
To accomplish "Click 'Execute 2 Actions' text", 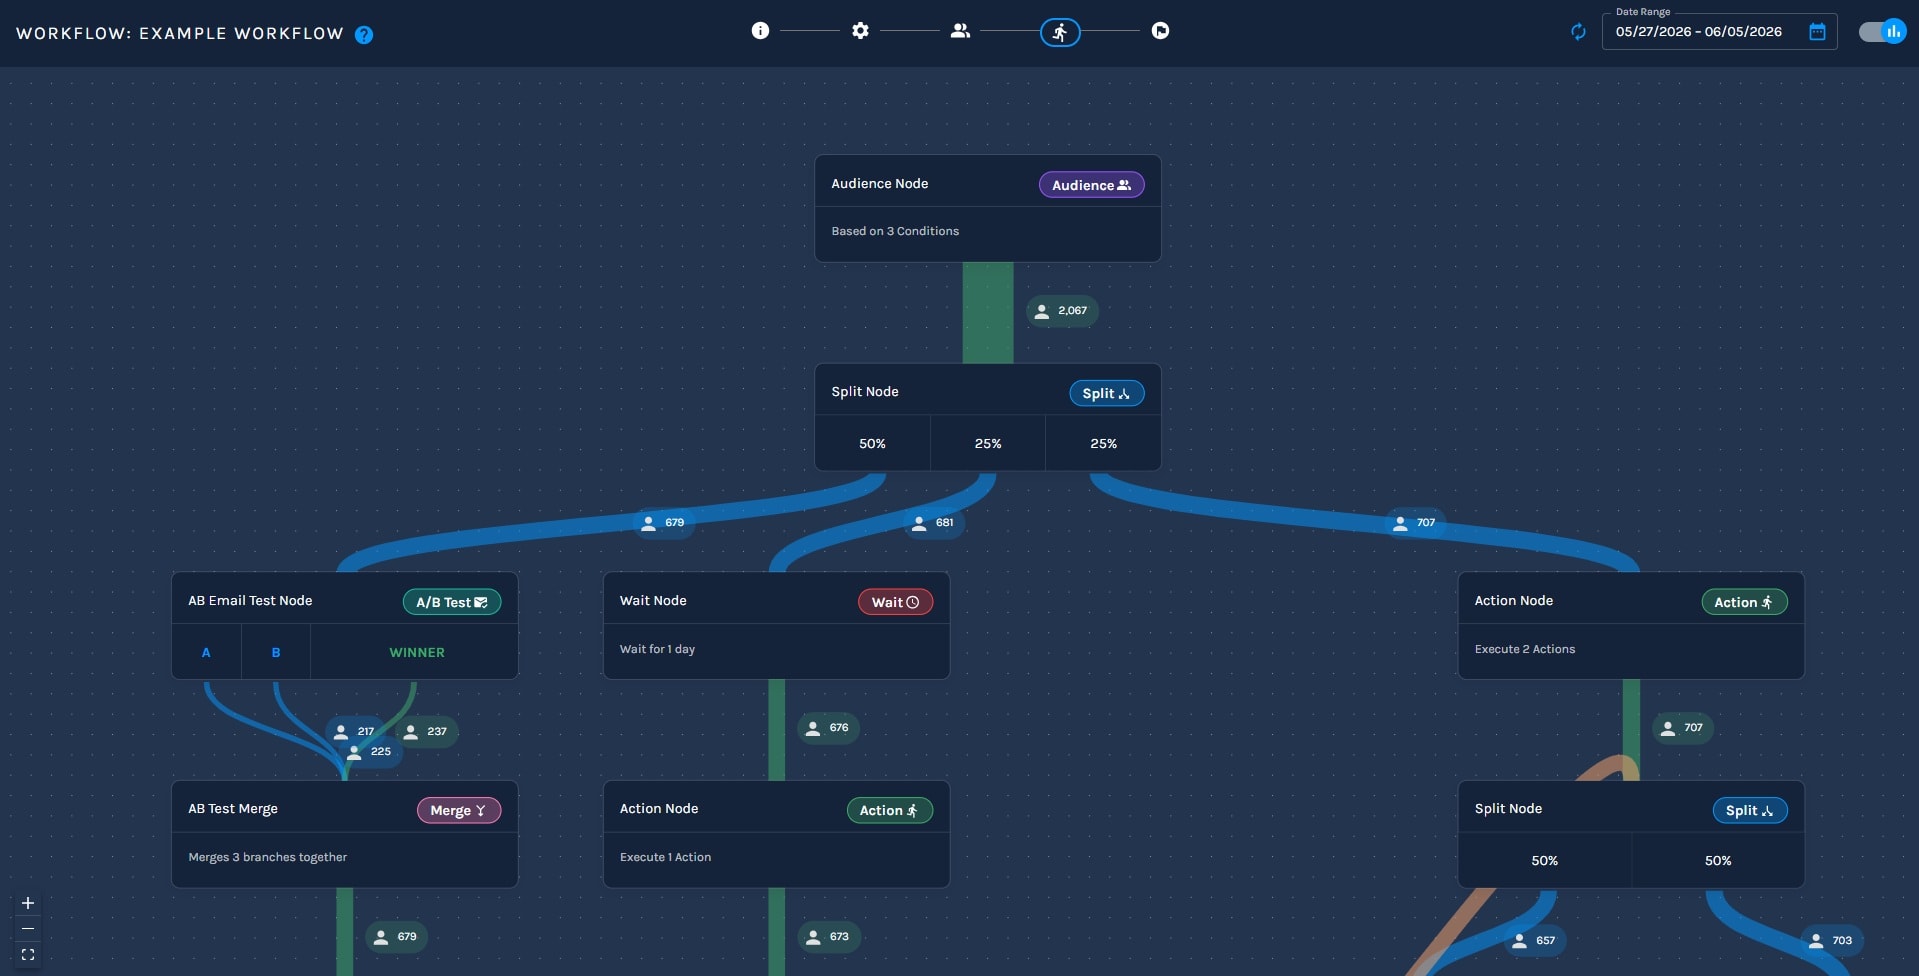I will point(1524,649).
